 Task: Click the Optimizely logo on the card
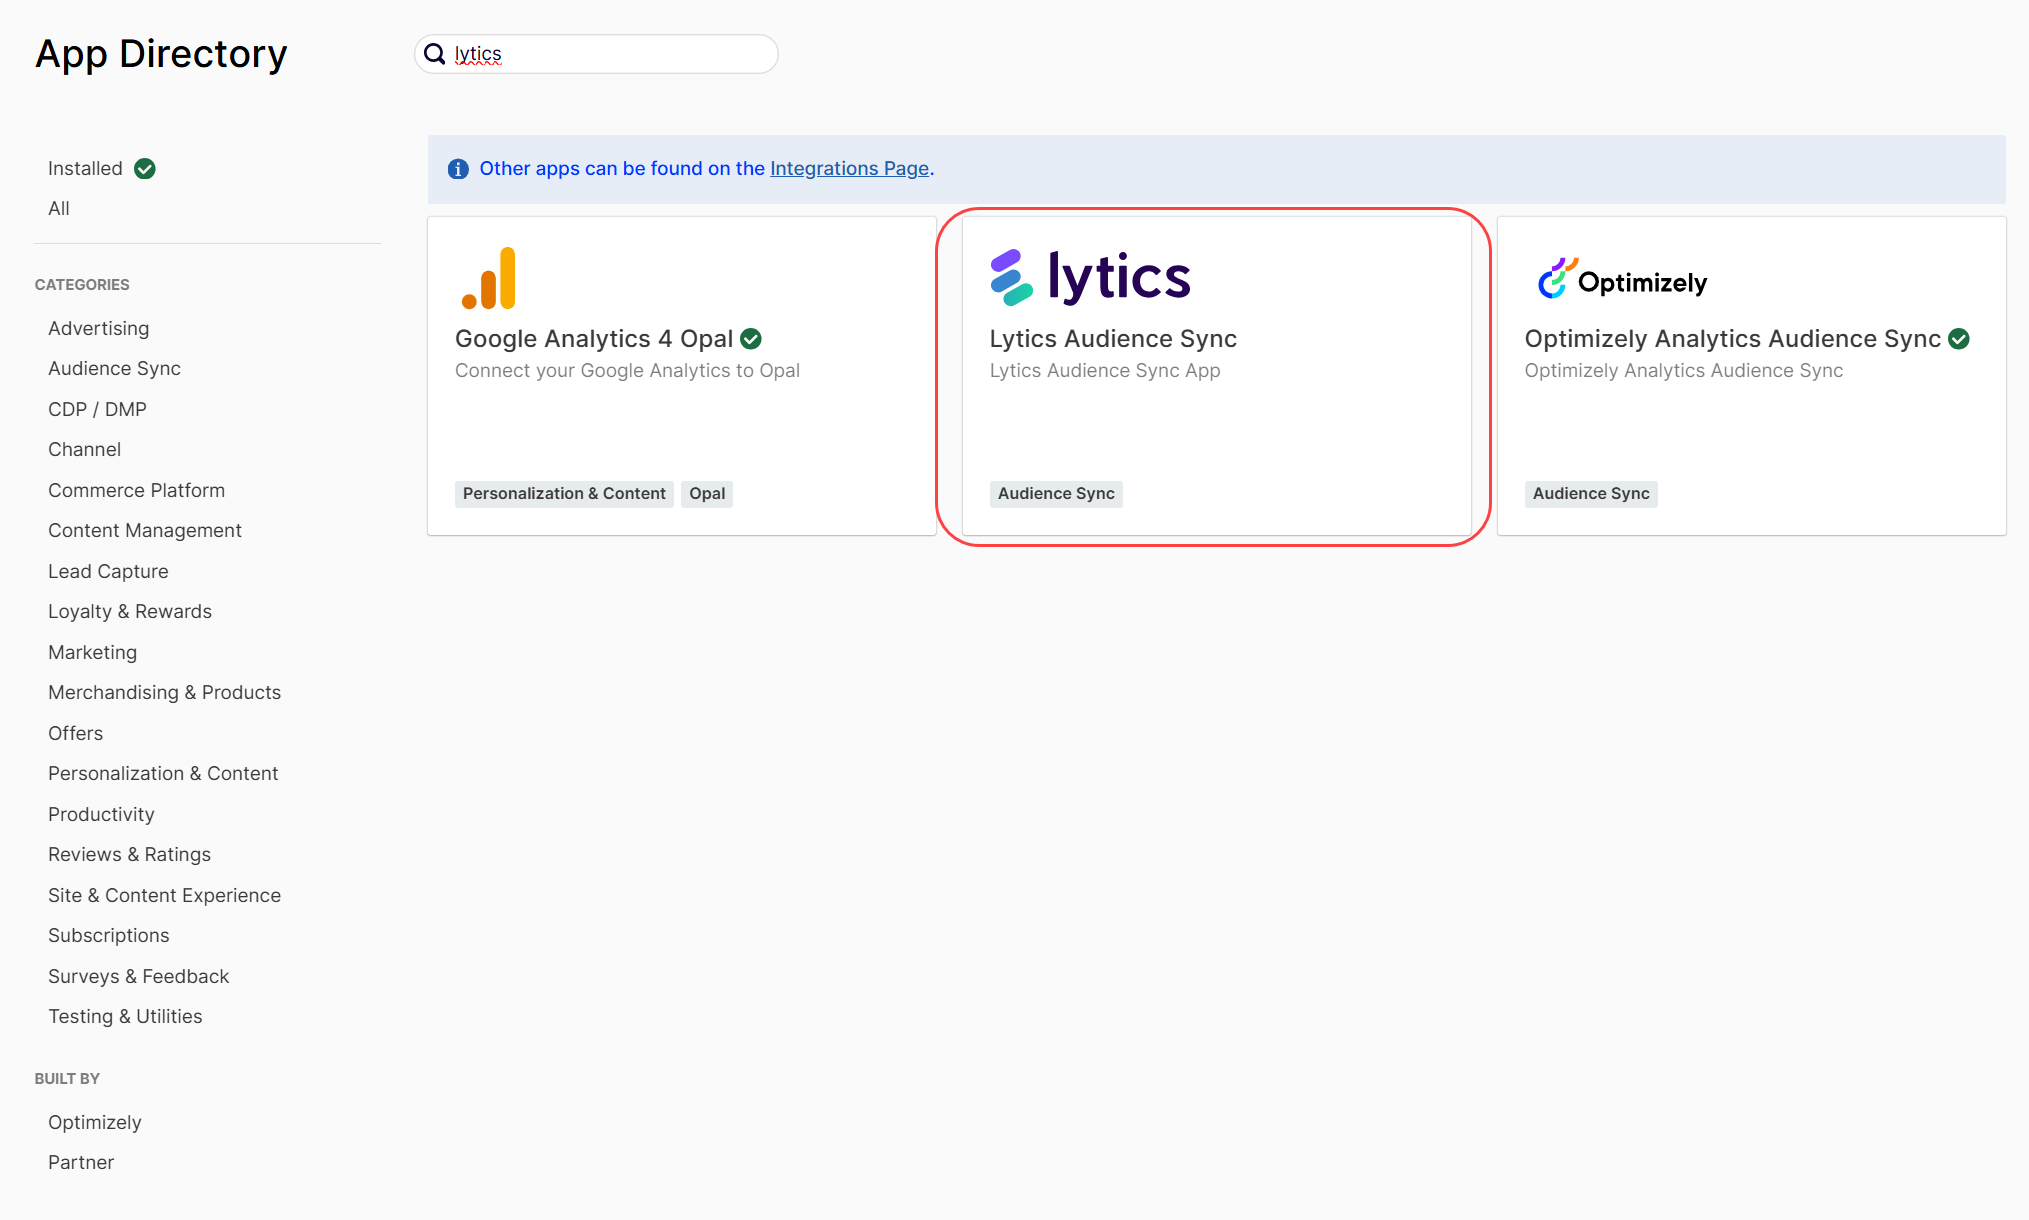pyautogui.click(x=1622, y=280)
